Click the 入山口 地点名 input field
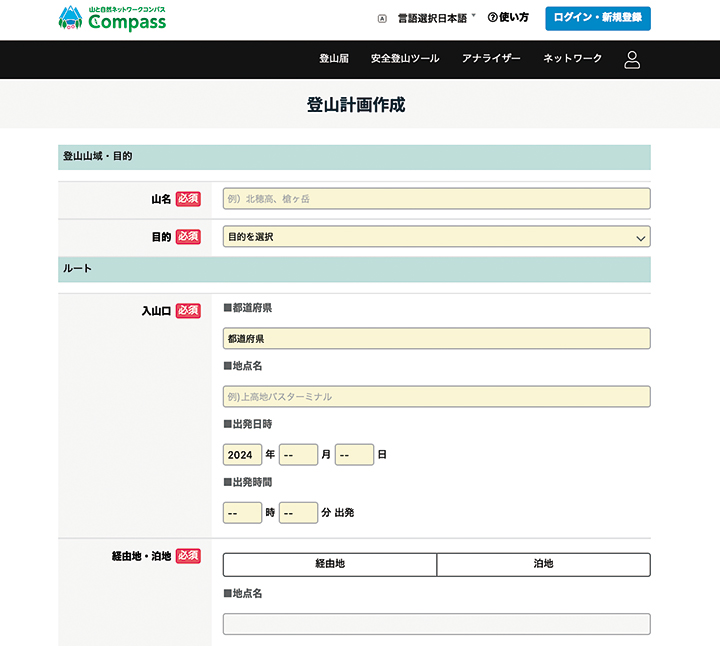The width and height of the screenshot is (720, 646). coord(436,397)
